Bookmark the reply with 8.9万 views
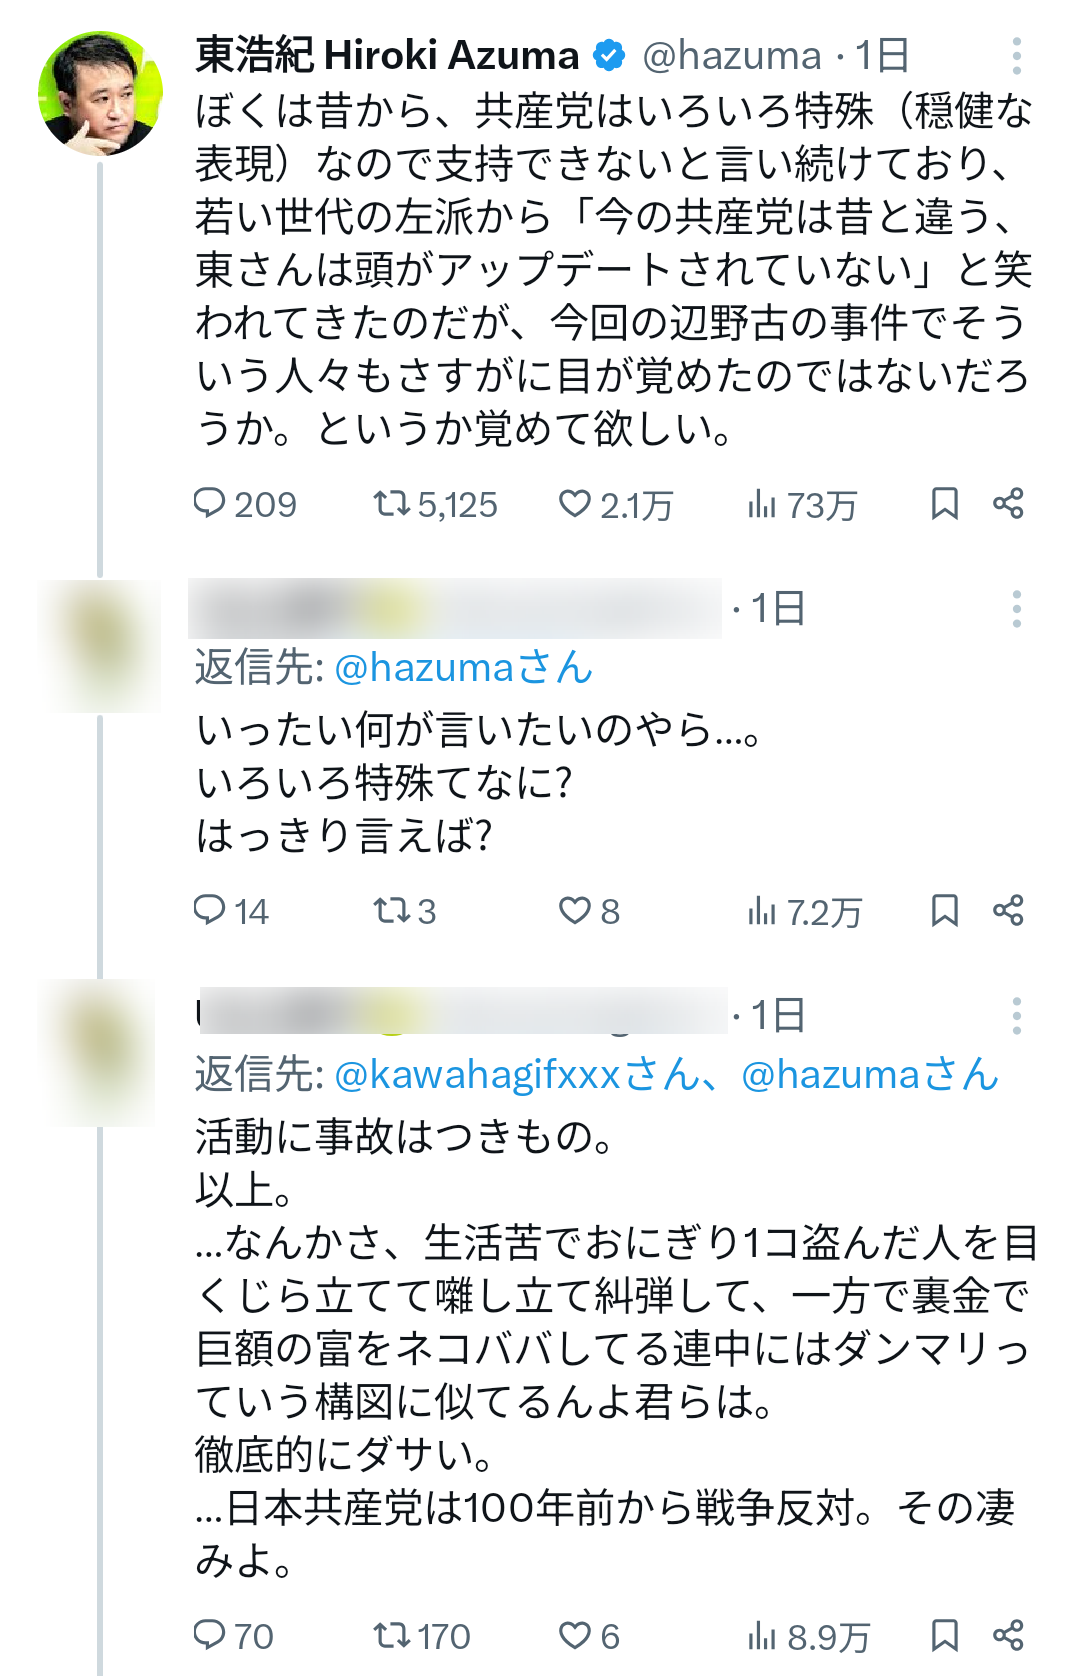The image size is (1080, 1676). coord(944,1635)
